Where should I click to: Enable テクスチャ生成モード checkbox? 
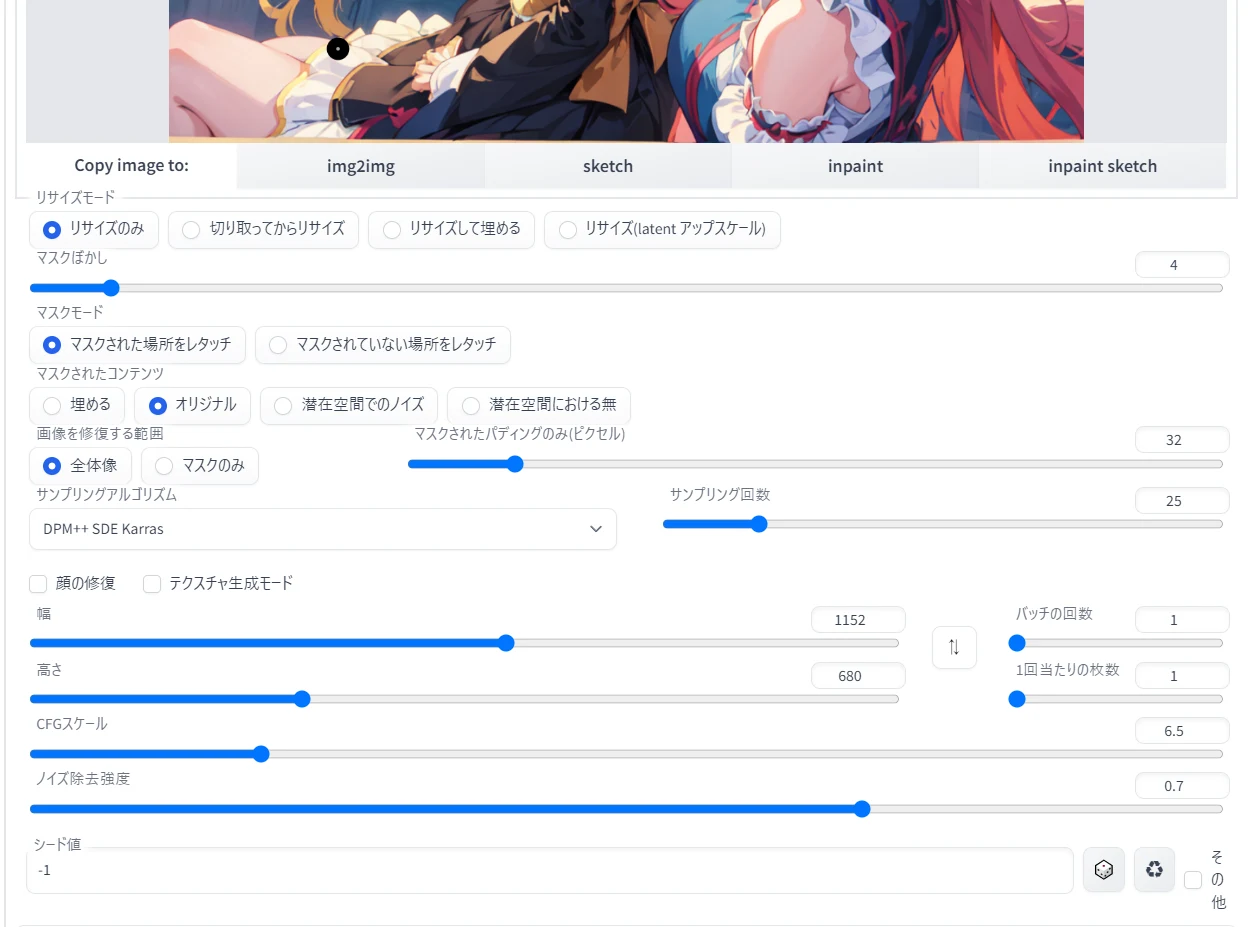[152, 584]
